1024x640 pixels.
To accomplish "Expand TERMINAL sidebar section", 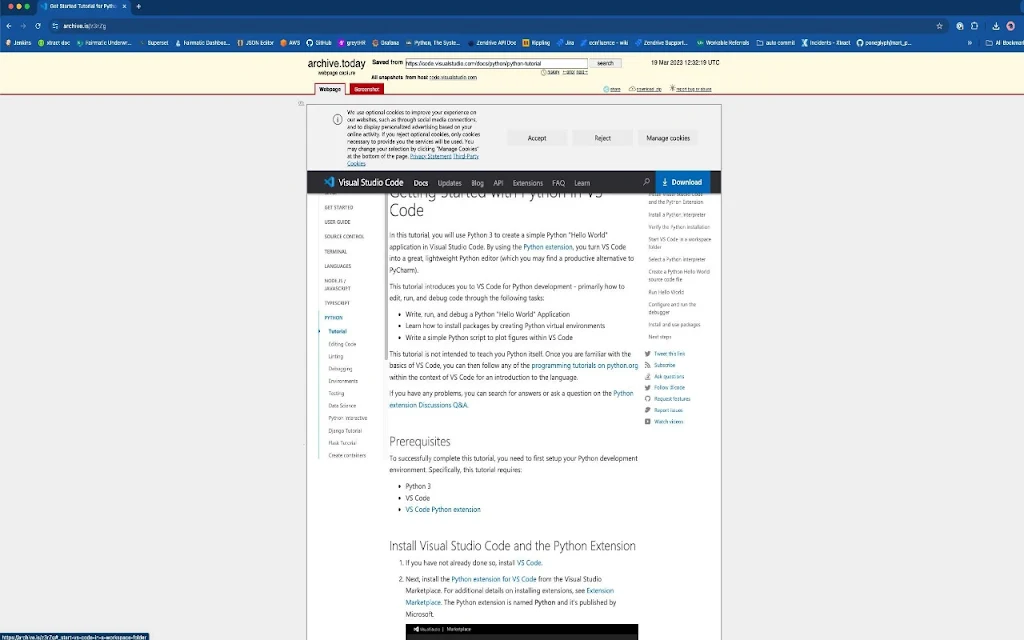I will (336, 251).
